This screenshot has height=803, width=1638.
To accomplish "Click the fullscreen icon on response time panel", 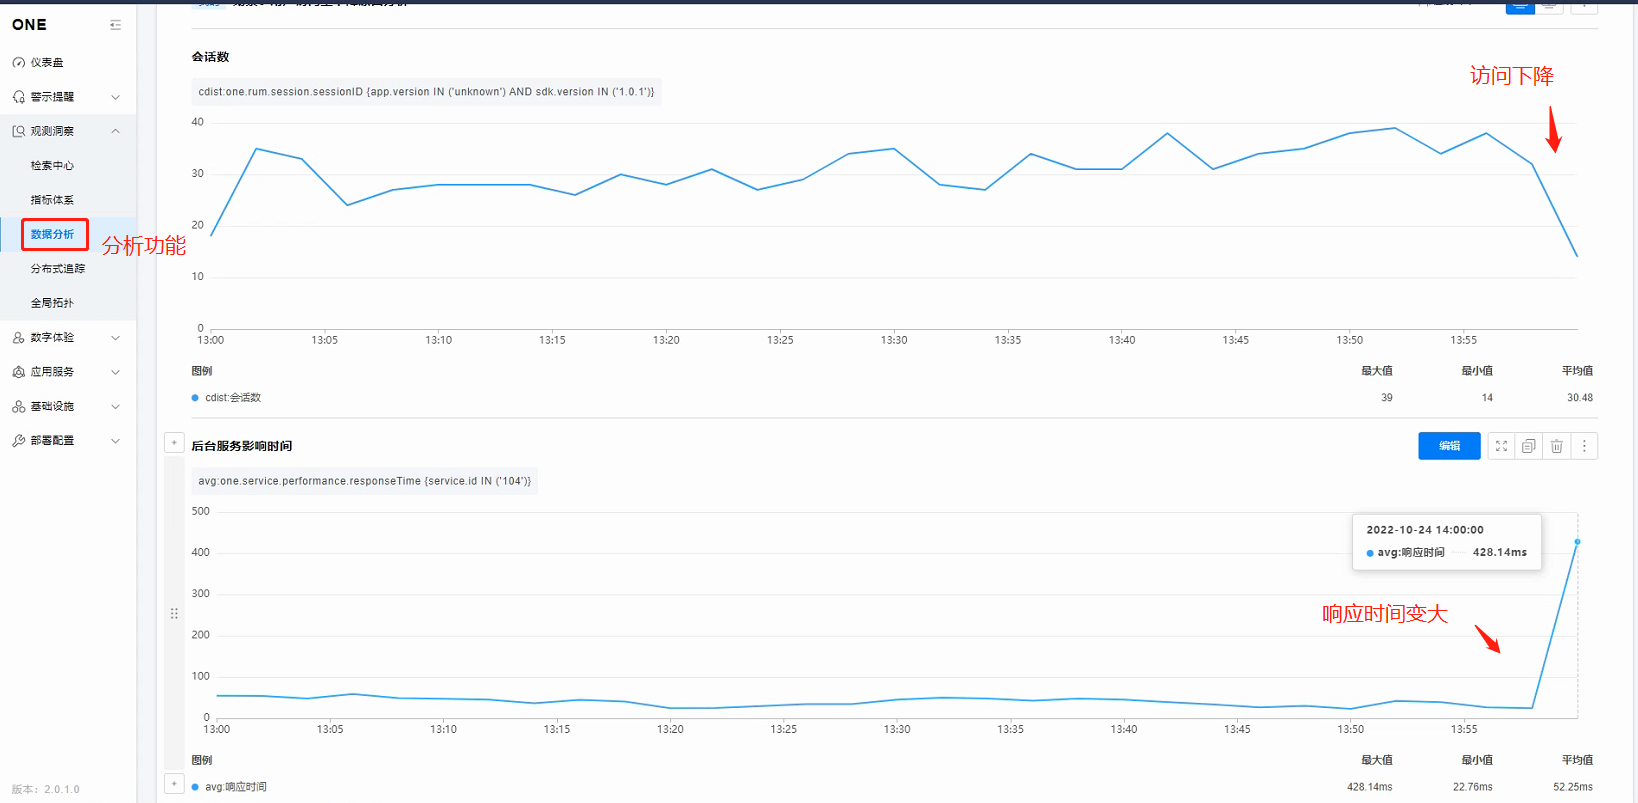I will click(x=1501, y=446).
